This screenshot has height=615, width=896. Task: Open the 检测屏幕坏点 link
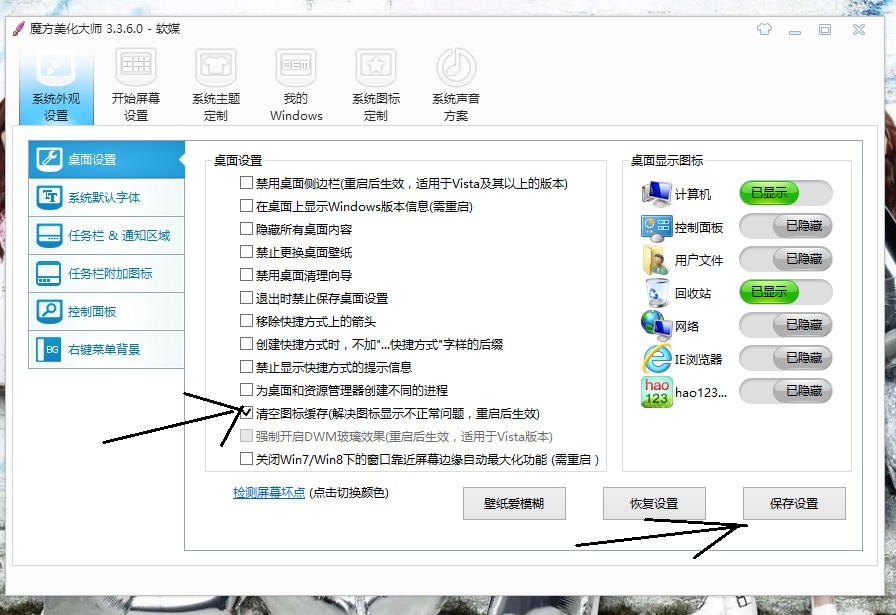tap(269, 493)
